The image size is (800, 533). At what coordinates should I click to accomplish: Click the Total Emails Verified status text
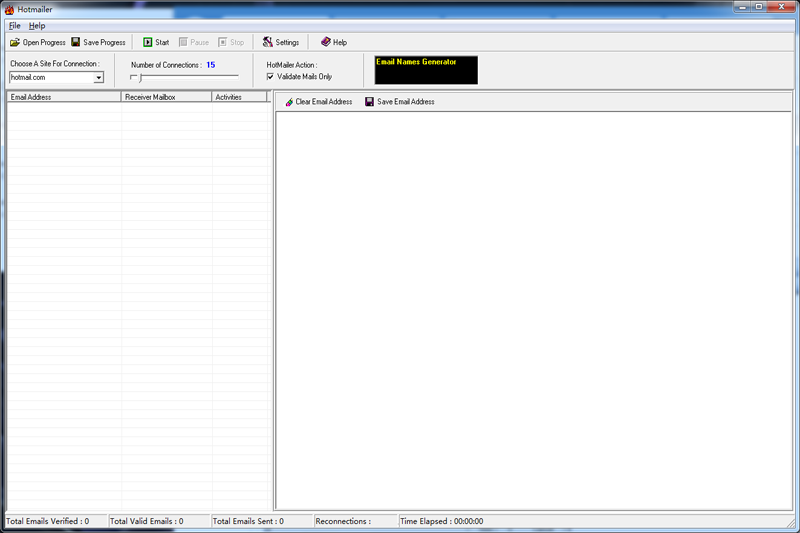47,521
